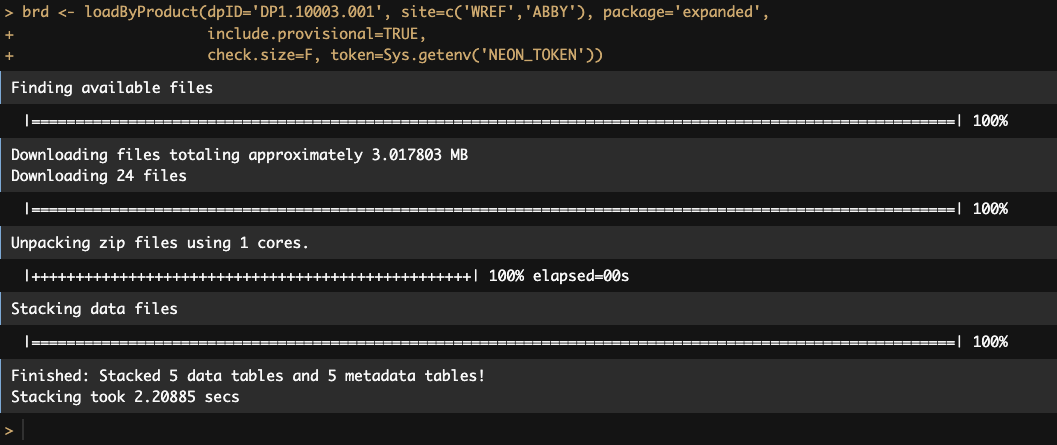Click the 'loadByProduct' function name

pyautogui.click(x=142, y=13)
